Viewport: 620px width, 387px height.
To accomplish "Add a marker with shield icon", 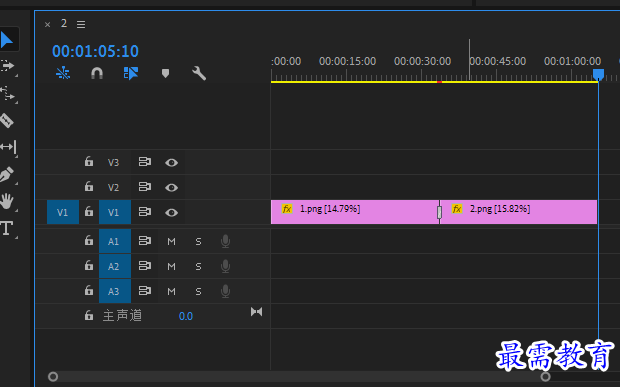I will point(165,73).
